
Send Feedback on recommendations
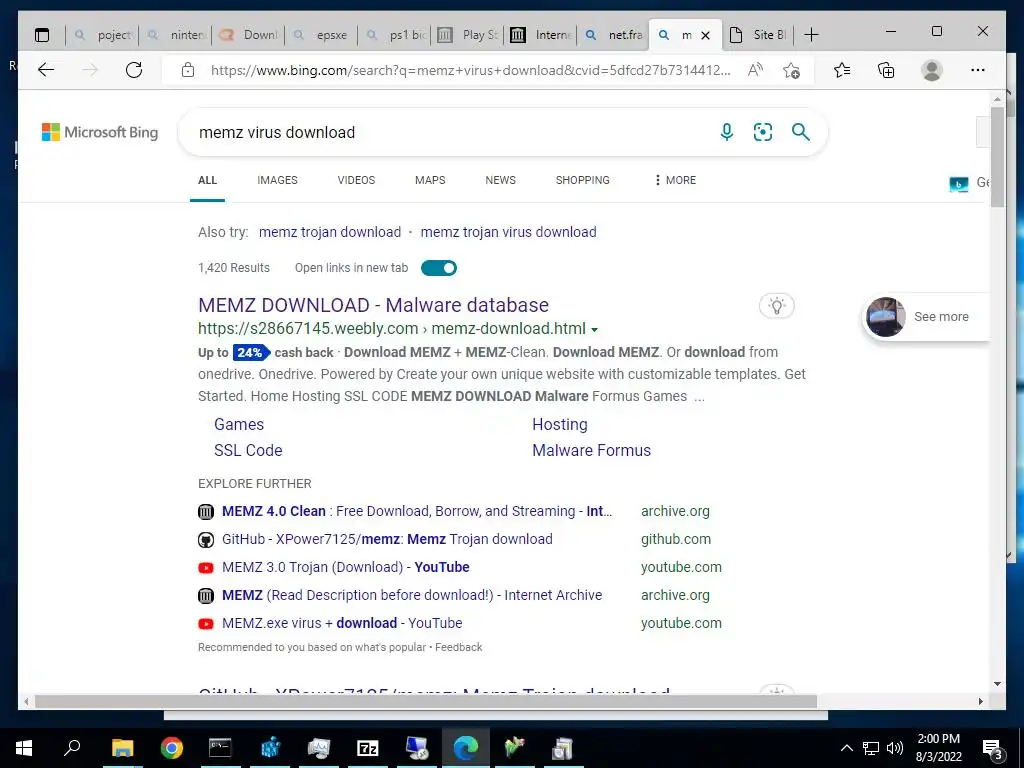coord(458,647)
